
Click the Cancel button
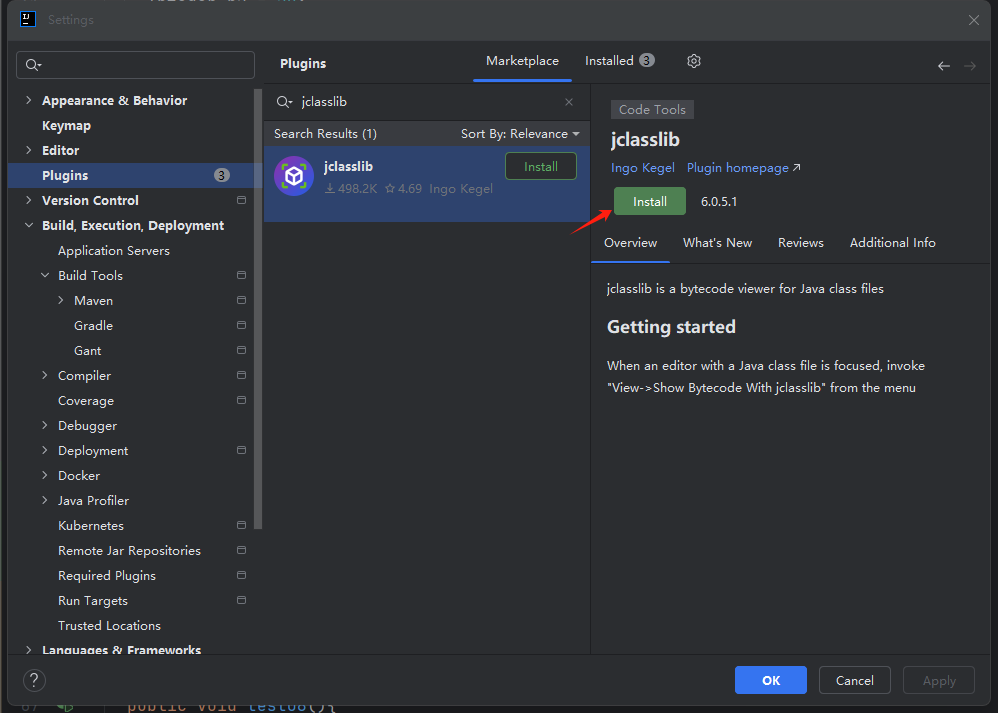tap(854, 681)
